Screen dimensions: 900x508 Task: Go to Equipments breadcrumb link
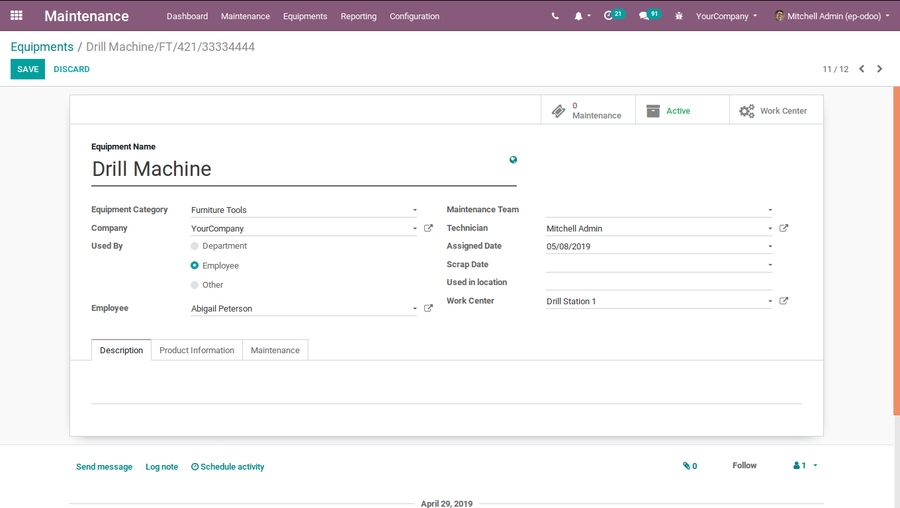tap(42, 46)
